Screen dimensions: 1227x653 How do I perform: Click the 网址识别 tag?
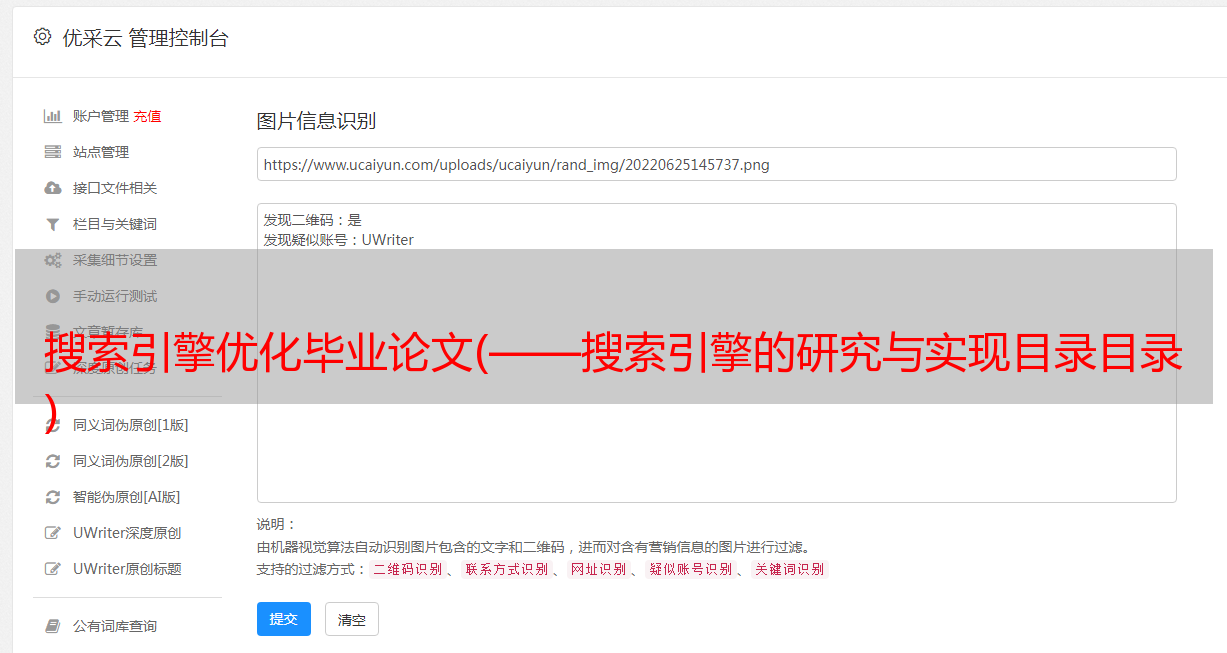[598, 569]
